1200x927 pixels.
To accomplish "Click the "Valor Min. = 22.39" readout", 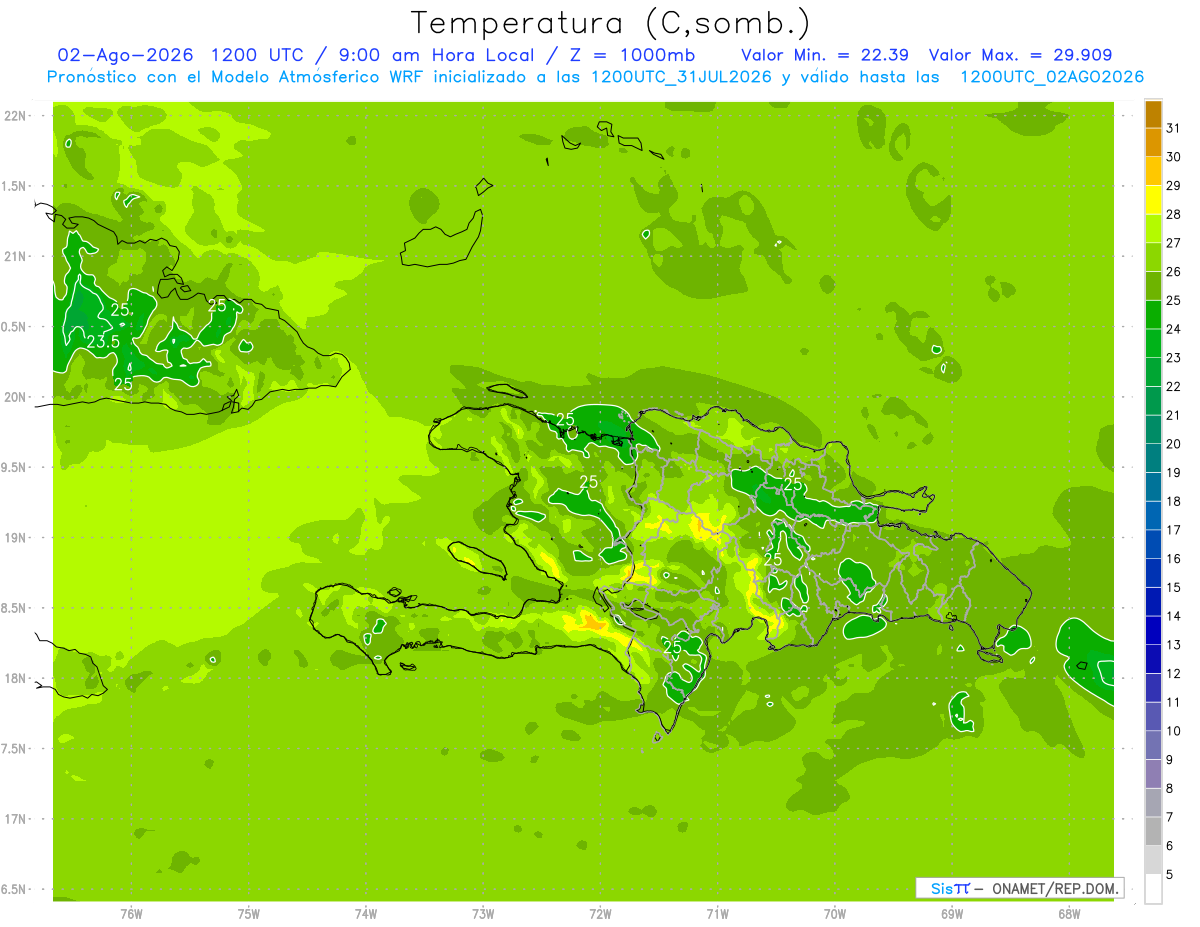I will pos(825,55).
